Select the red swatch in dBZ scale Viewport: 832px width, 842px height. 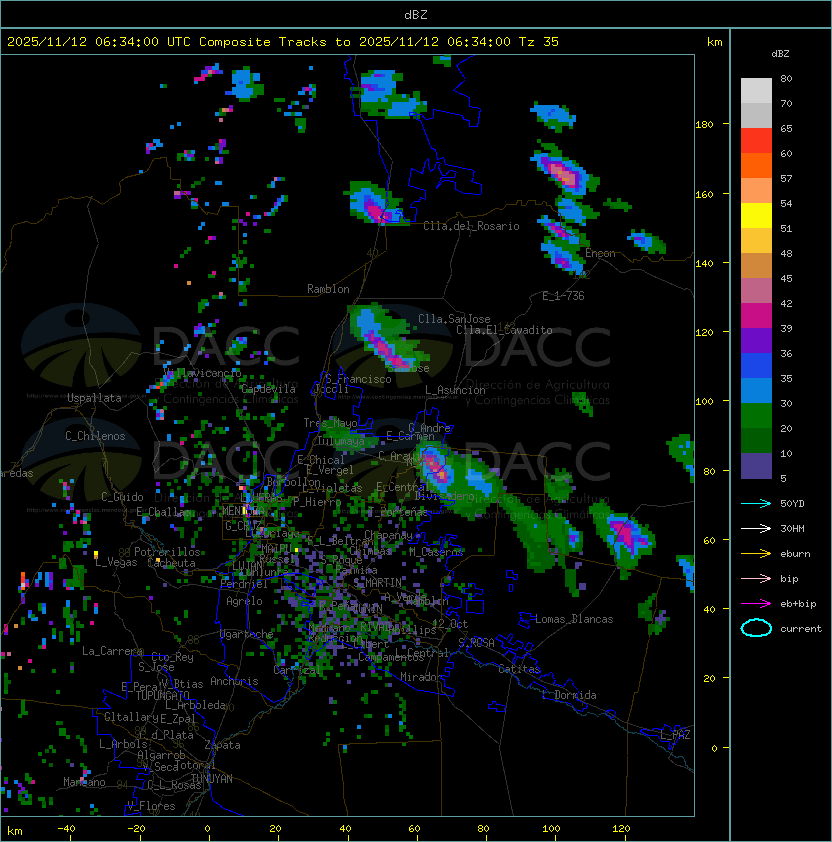[x=756, y=140]
